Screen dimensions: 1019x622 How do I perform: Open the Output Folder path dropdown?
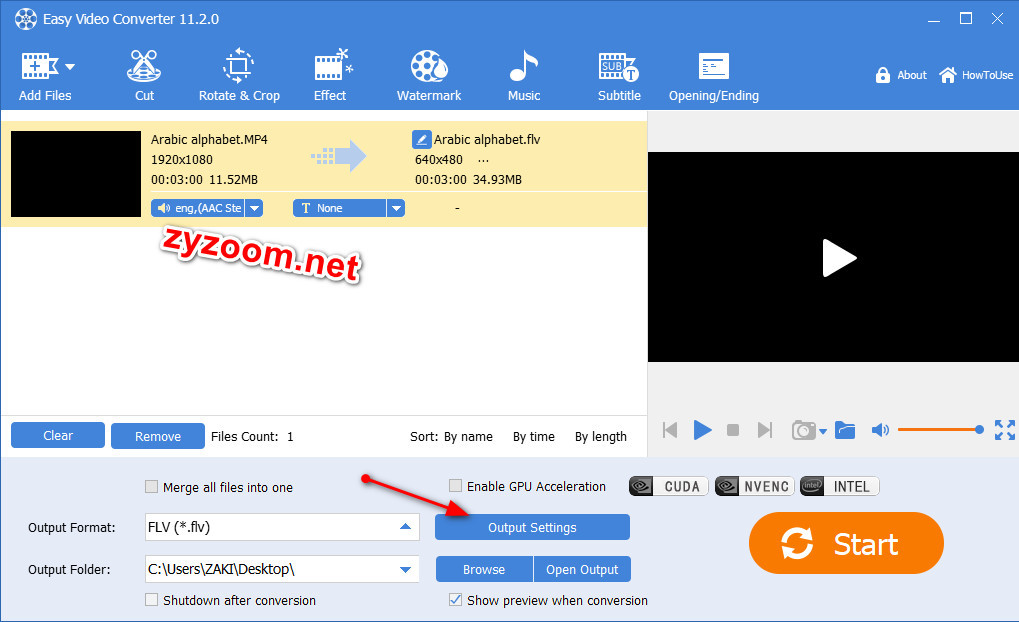pos(406,569)
